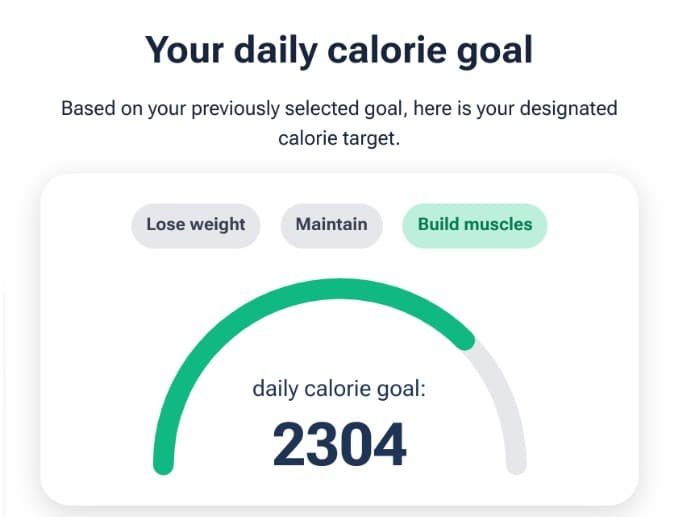Switch to the Maintain goal option
The width and height of the screenshot is (675, 517).
(331, 225)
